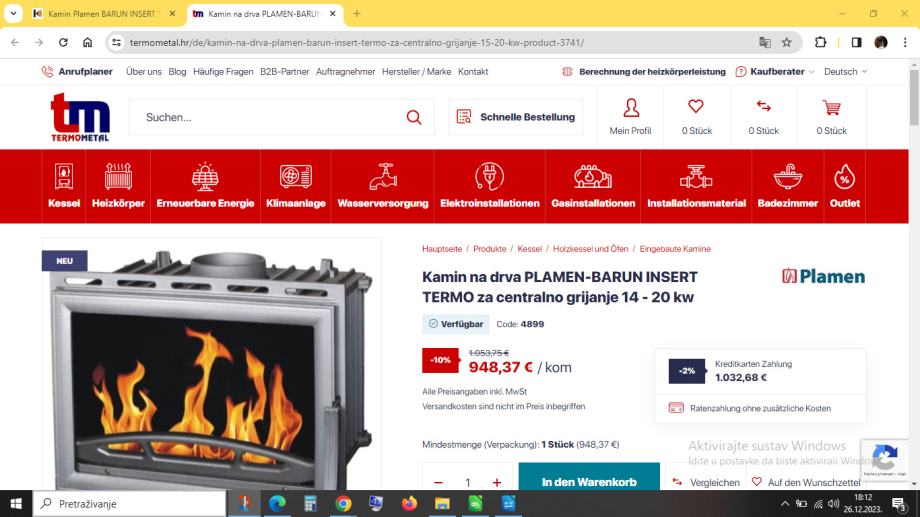Open the Klimaanlage air conditioner category
The image size is (920, 517).
click(296, 186)
